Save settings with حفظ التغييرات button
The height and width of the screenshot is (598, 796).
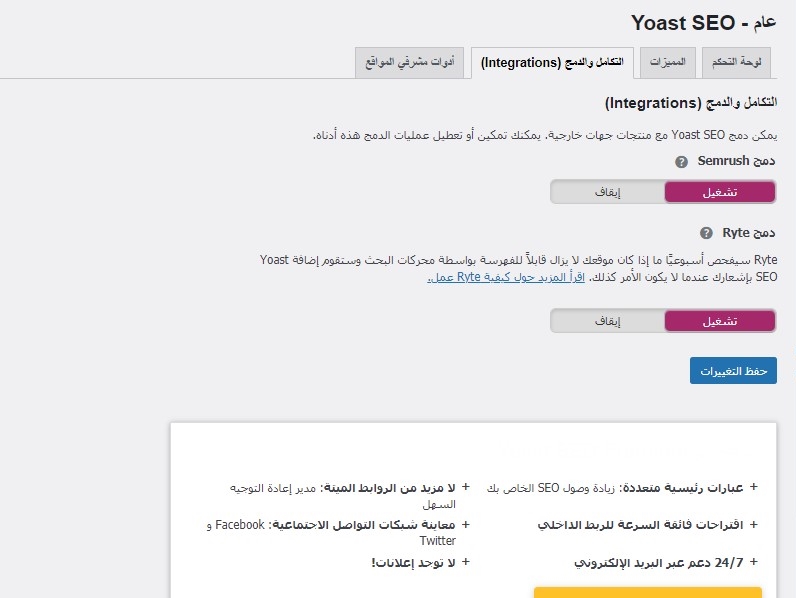pyautogui.click(x=733, y=370)
